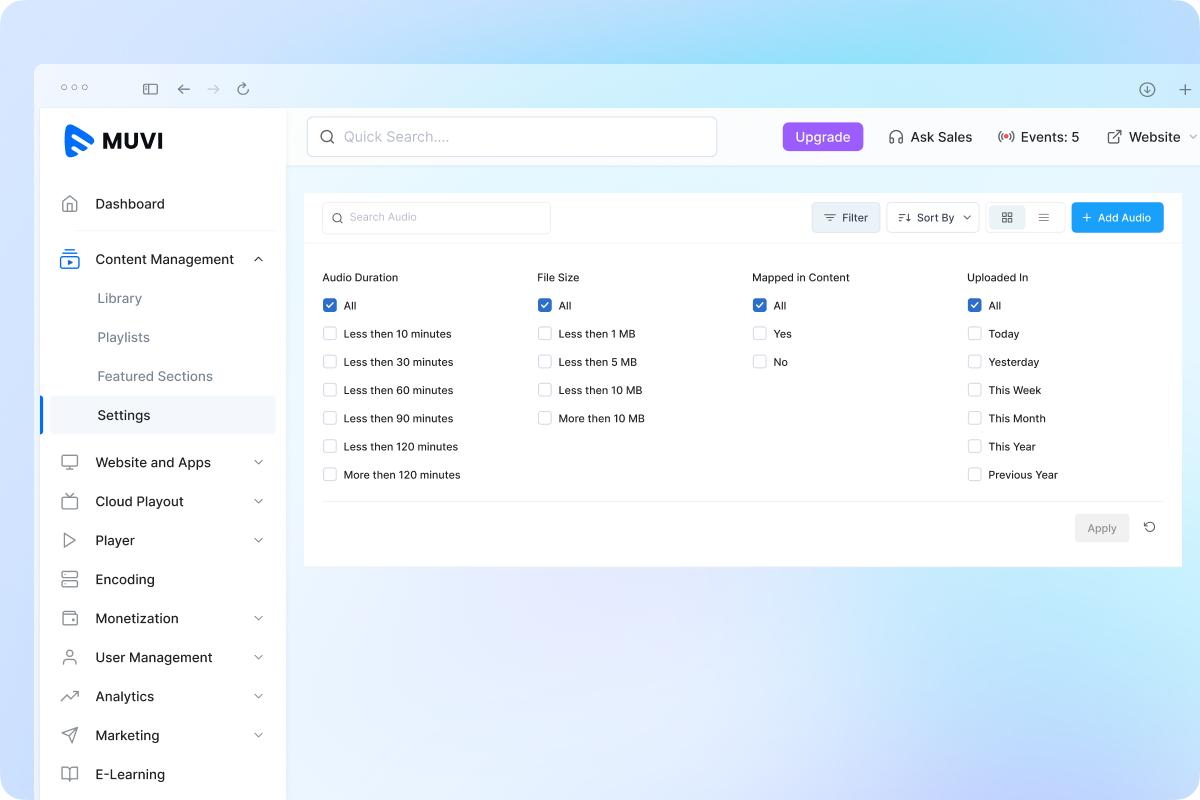The image size is (1200, 800).
Task: Select the Website and Apps monitor icon
Action: pos(70,462)
